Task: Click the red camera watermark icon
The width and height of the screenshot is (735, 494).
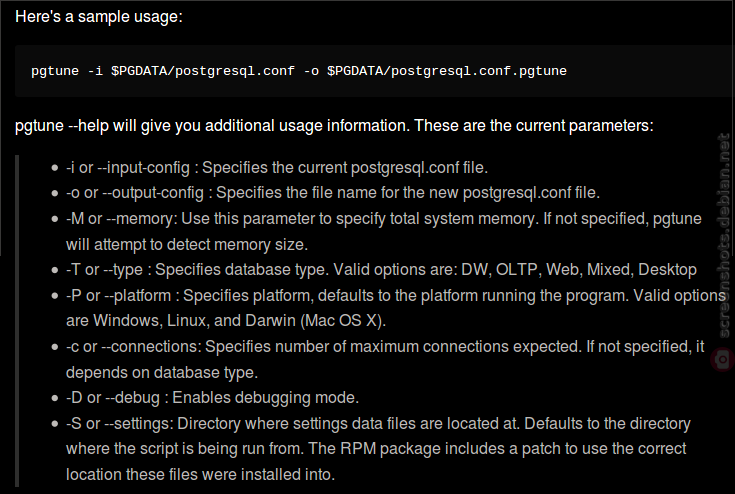Action: [722, 360]
